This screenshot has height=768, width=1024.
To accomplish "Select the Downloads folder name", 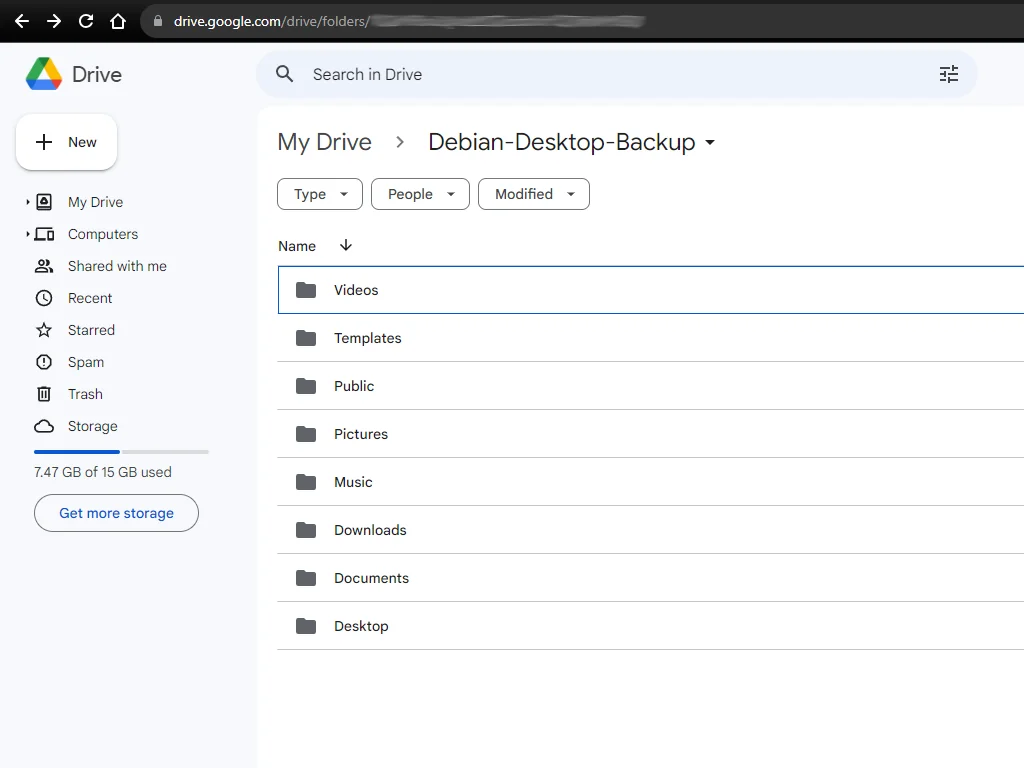I will (370, 530).
